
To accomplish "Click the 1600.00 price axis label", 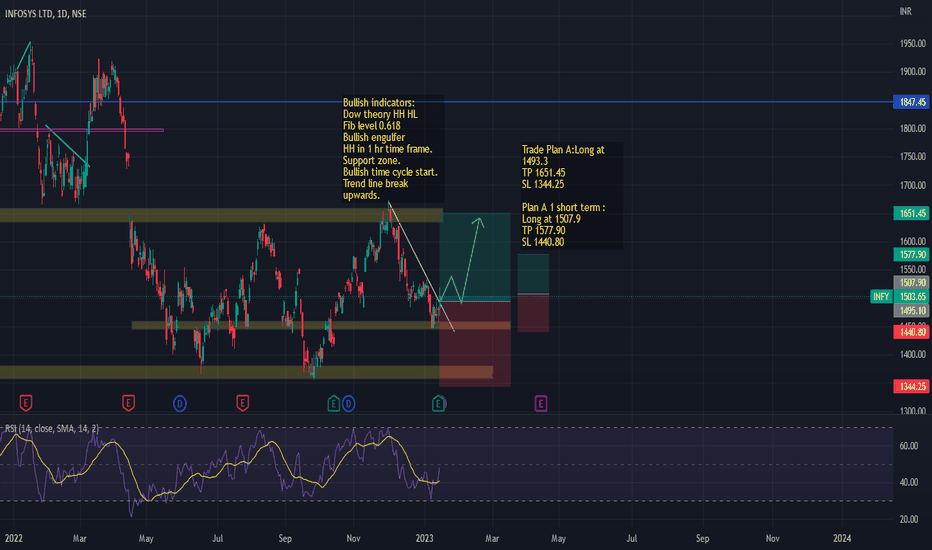I will pyautogui.click(x=912, y=241).
